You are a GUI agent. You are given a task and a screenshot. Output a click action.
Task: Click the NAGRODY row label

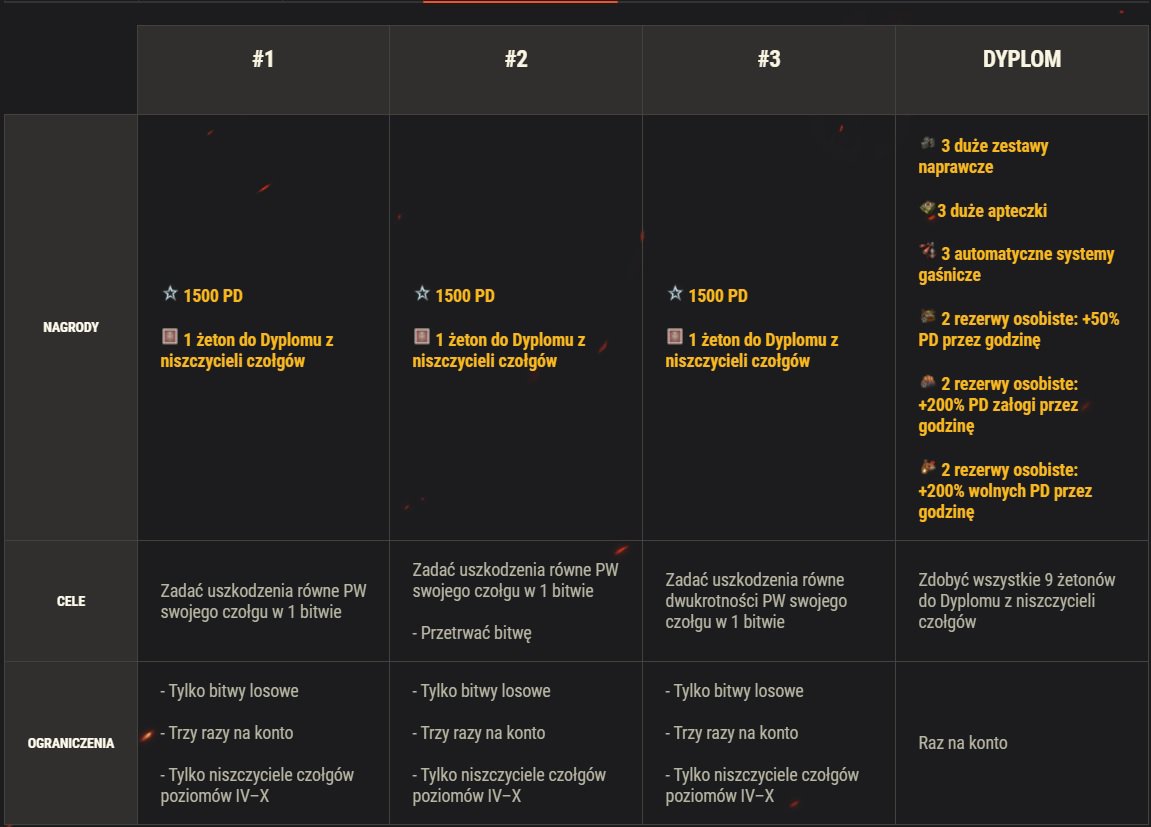(x=70, y=327)
